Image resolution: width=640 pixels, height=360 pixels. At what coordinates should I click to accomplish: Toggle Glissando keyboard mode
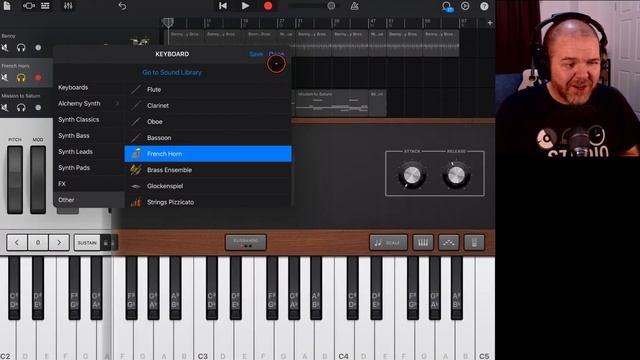pos(246,242)
